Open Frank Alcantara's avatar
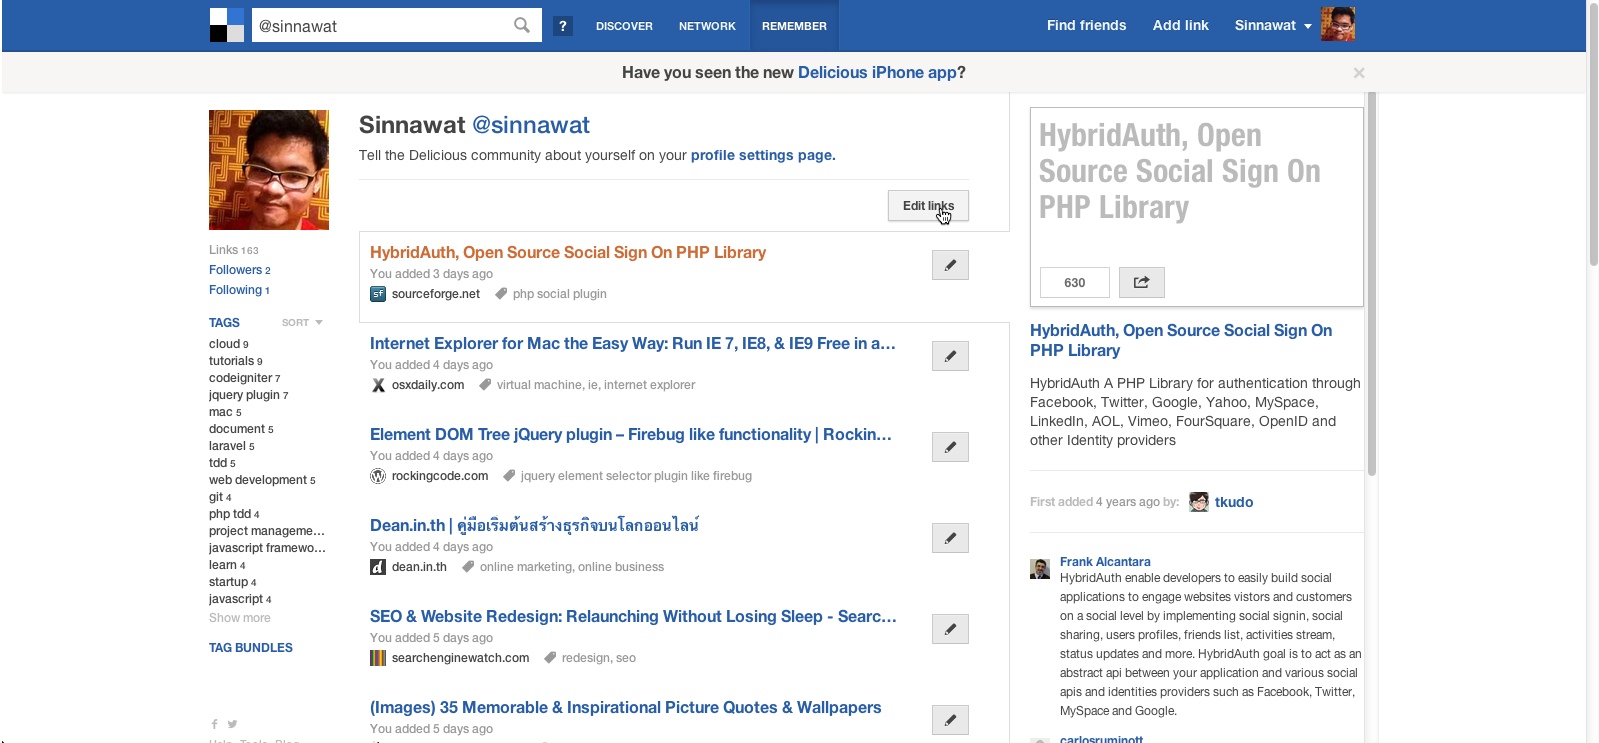 (1040, 569)
